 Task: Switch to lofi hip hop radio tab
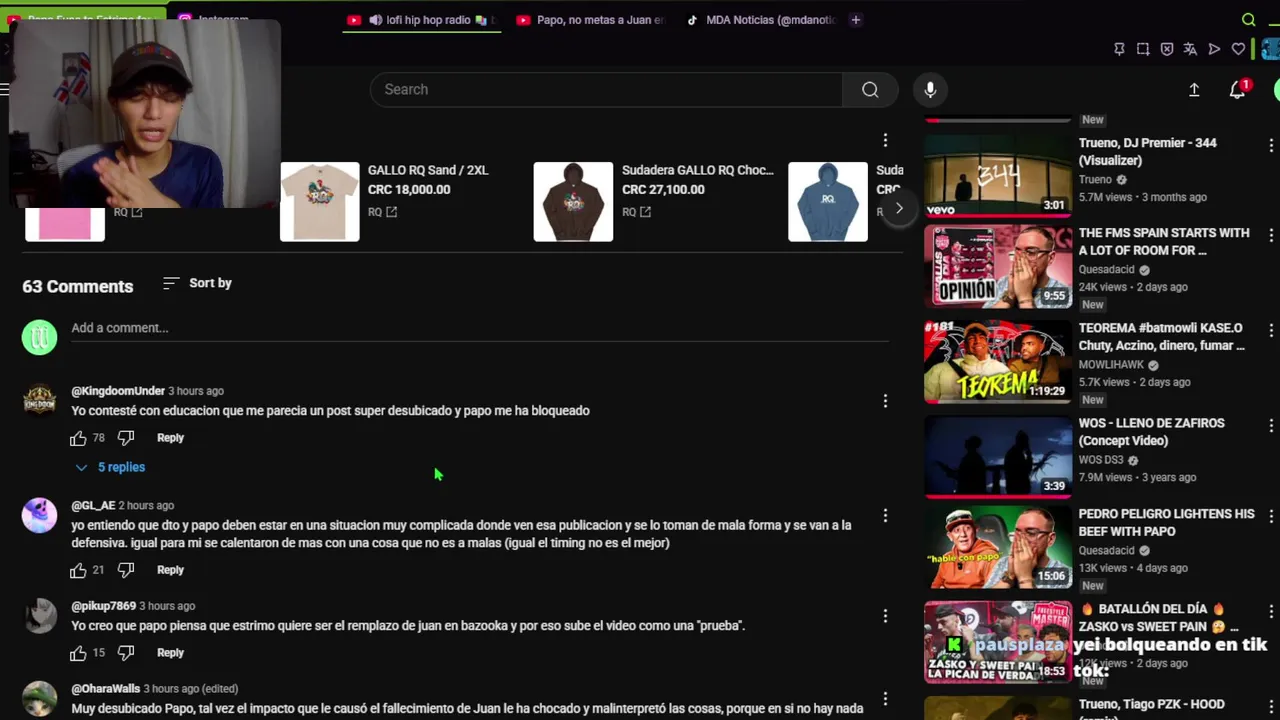click(x=420, y=20)
